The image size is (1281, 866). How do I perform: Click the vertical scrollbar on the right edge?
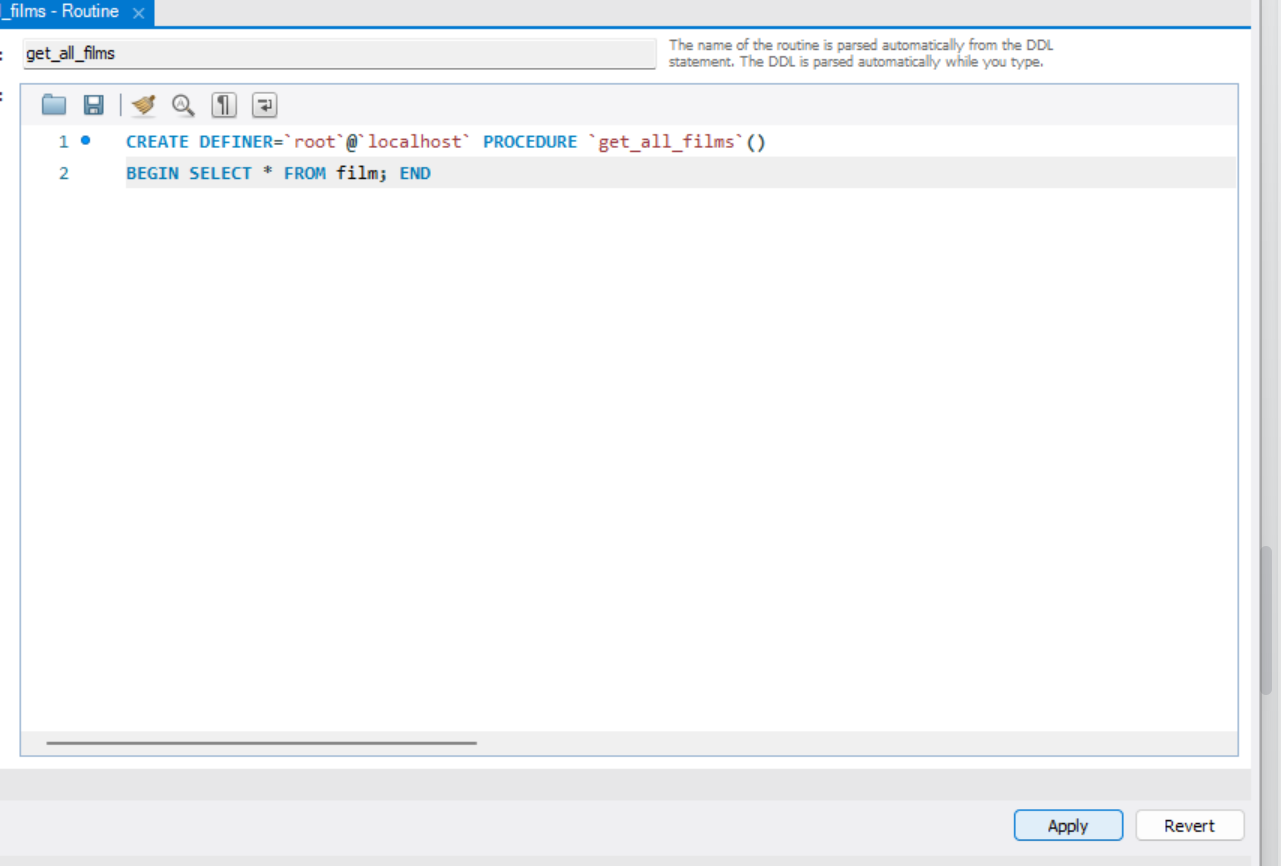click(1266, 620)
